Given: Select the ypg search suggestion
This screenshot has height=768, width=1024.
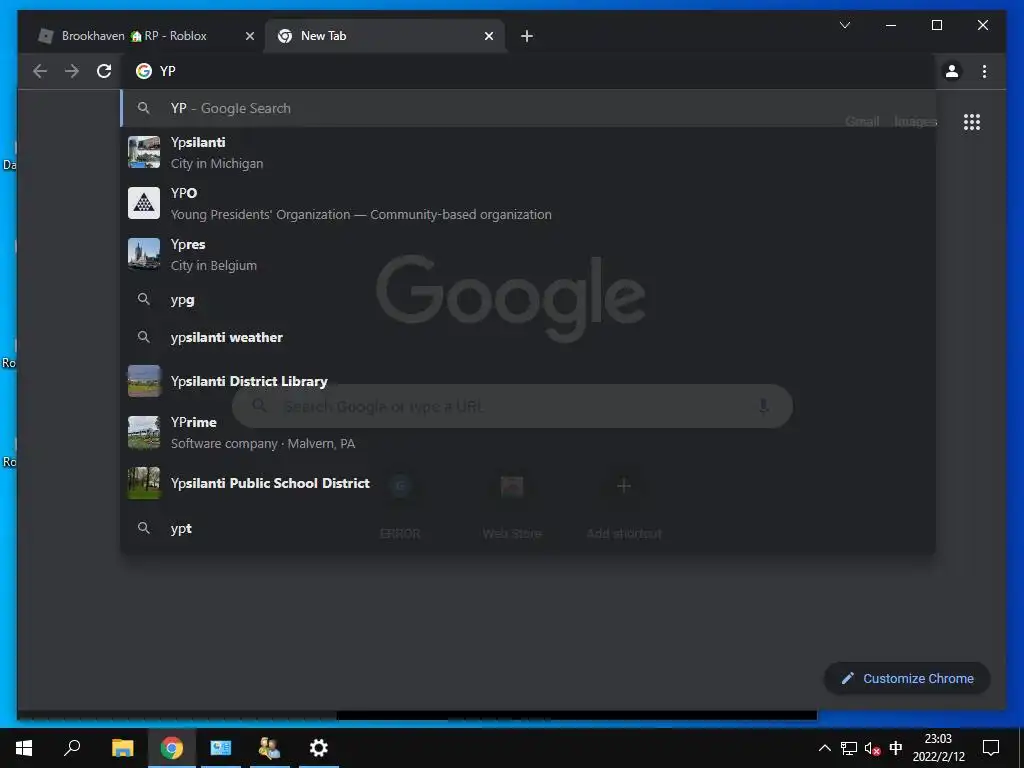Looking at the screenshot, I should click(528, 300).
